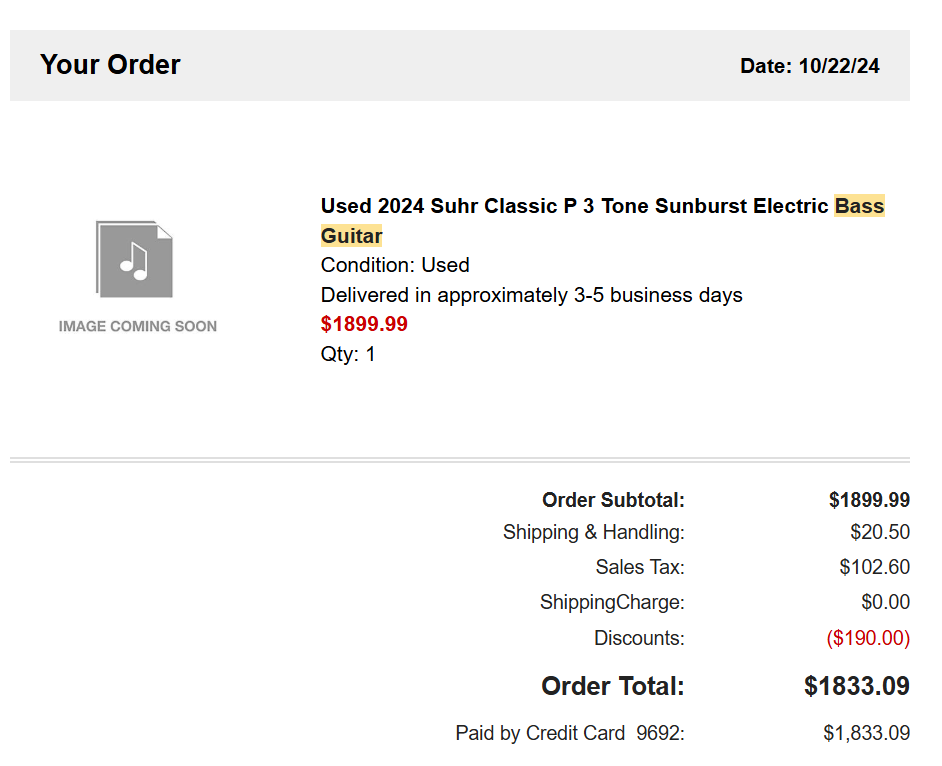Image resolution: width=942 pixels, height=766 pixels.
Task: Select the red $1899.99 item price
Action: 364,324
